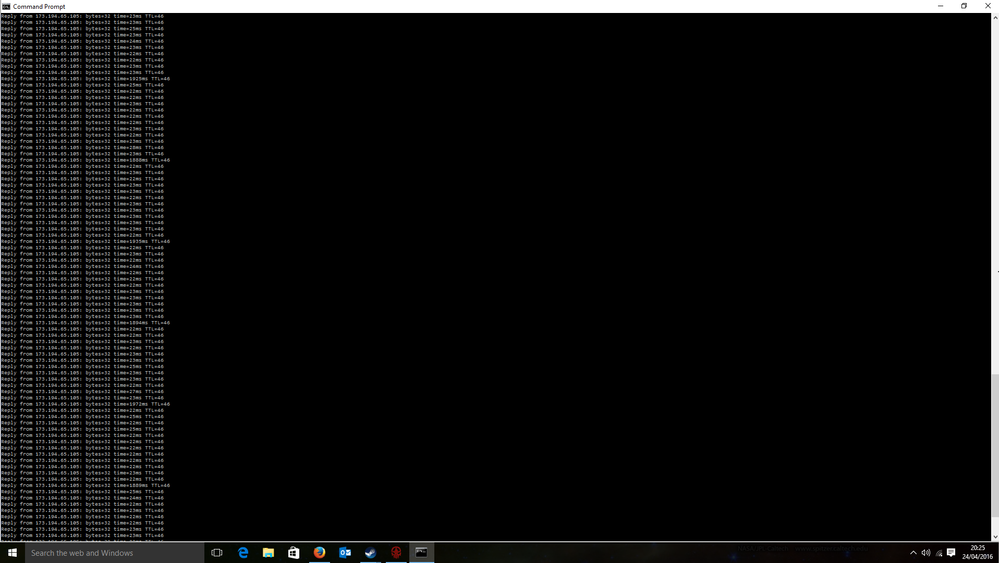Switch to Steam on the taskbar
The height and width of the screenshot is (563, 999).
tap(370, 553)
